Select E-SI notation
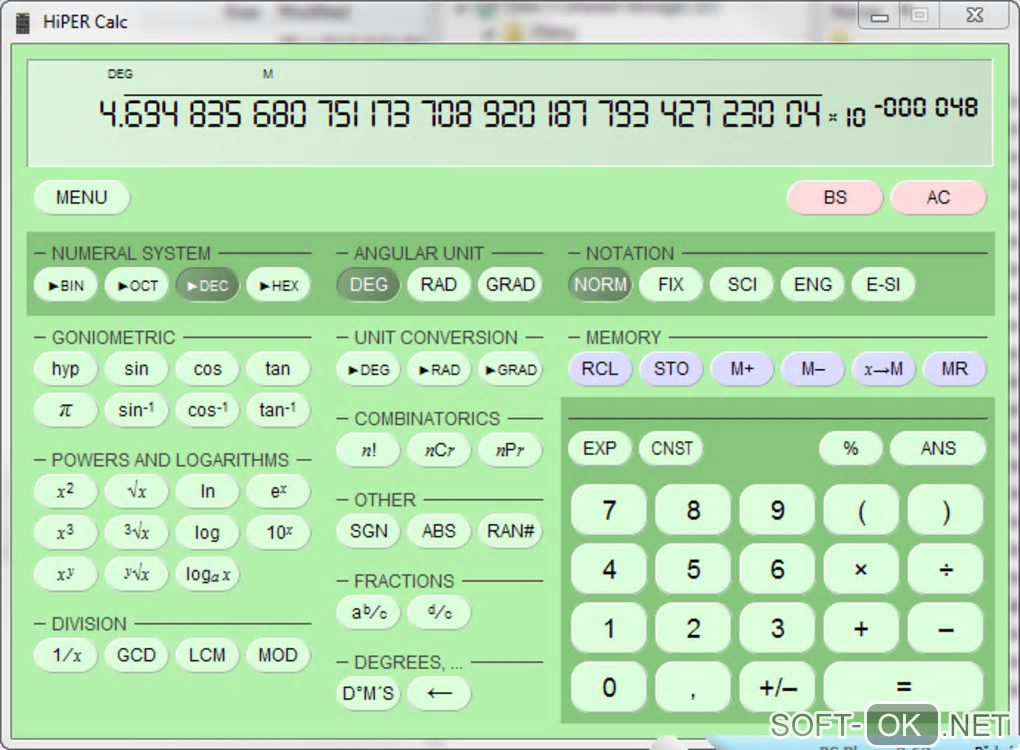Screen dimensions: 1020x750 (883, 284)
